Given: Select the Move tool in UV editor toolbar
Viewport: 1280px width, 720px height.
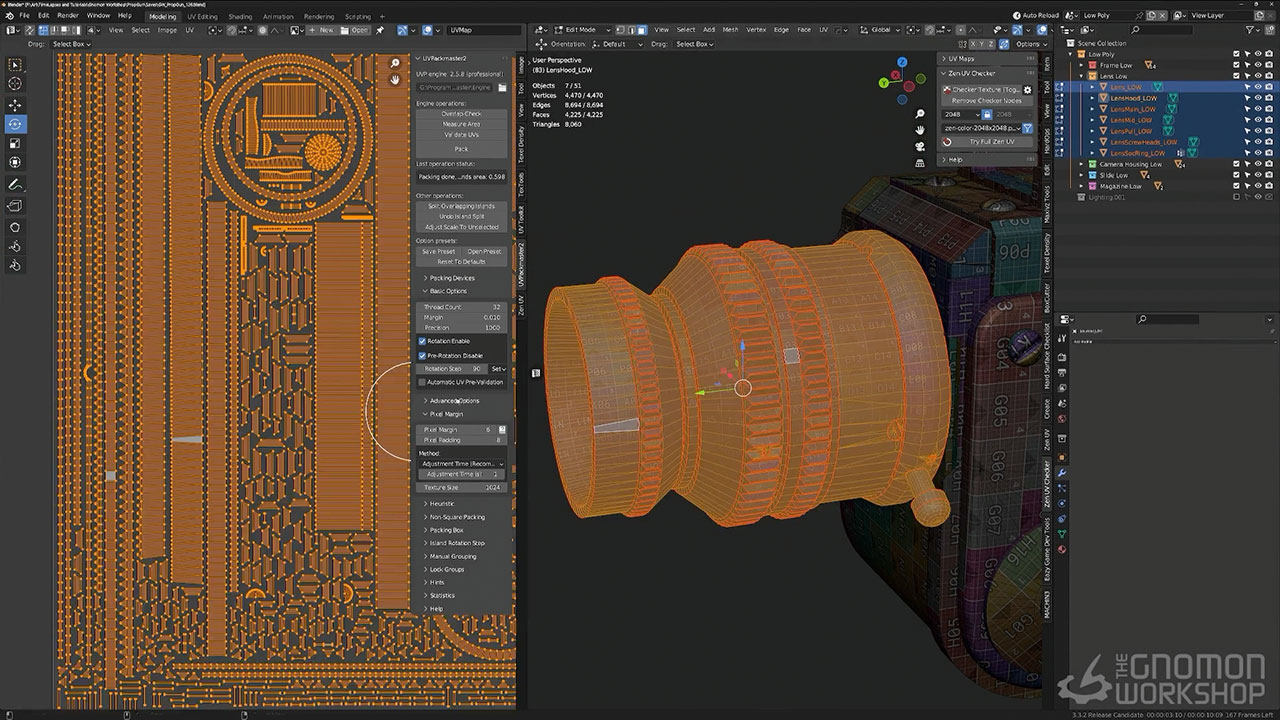Looking at the screenshot, I should coord(15,105).
